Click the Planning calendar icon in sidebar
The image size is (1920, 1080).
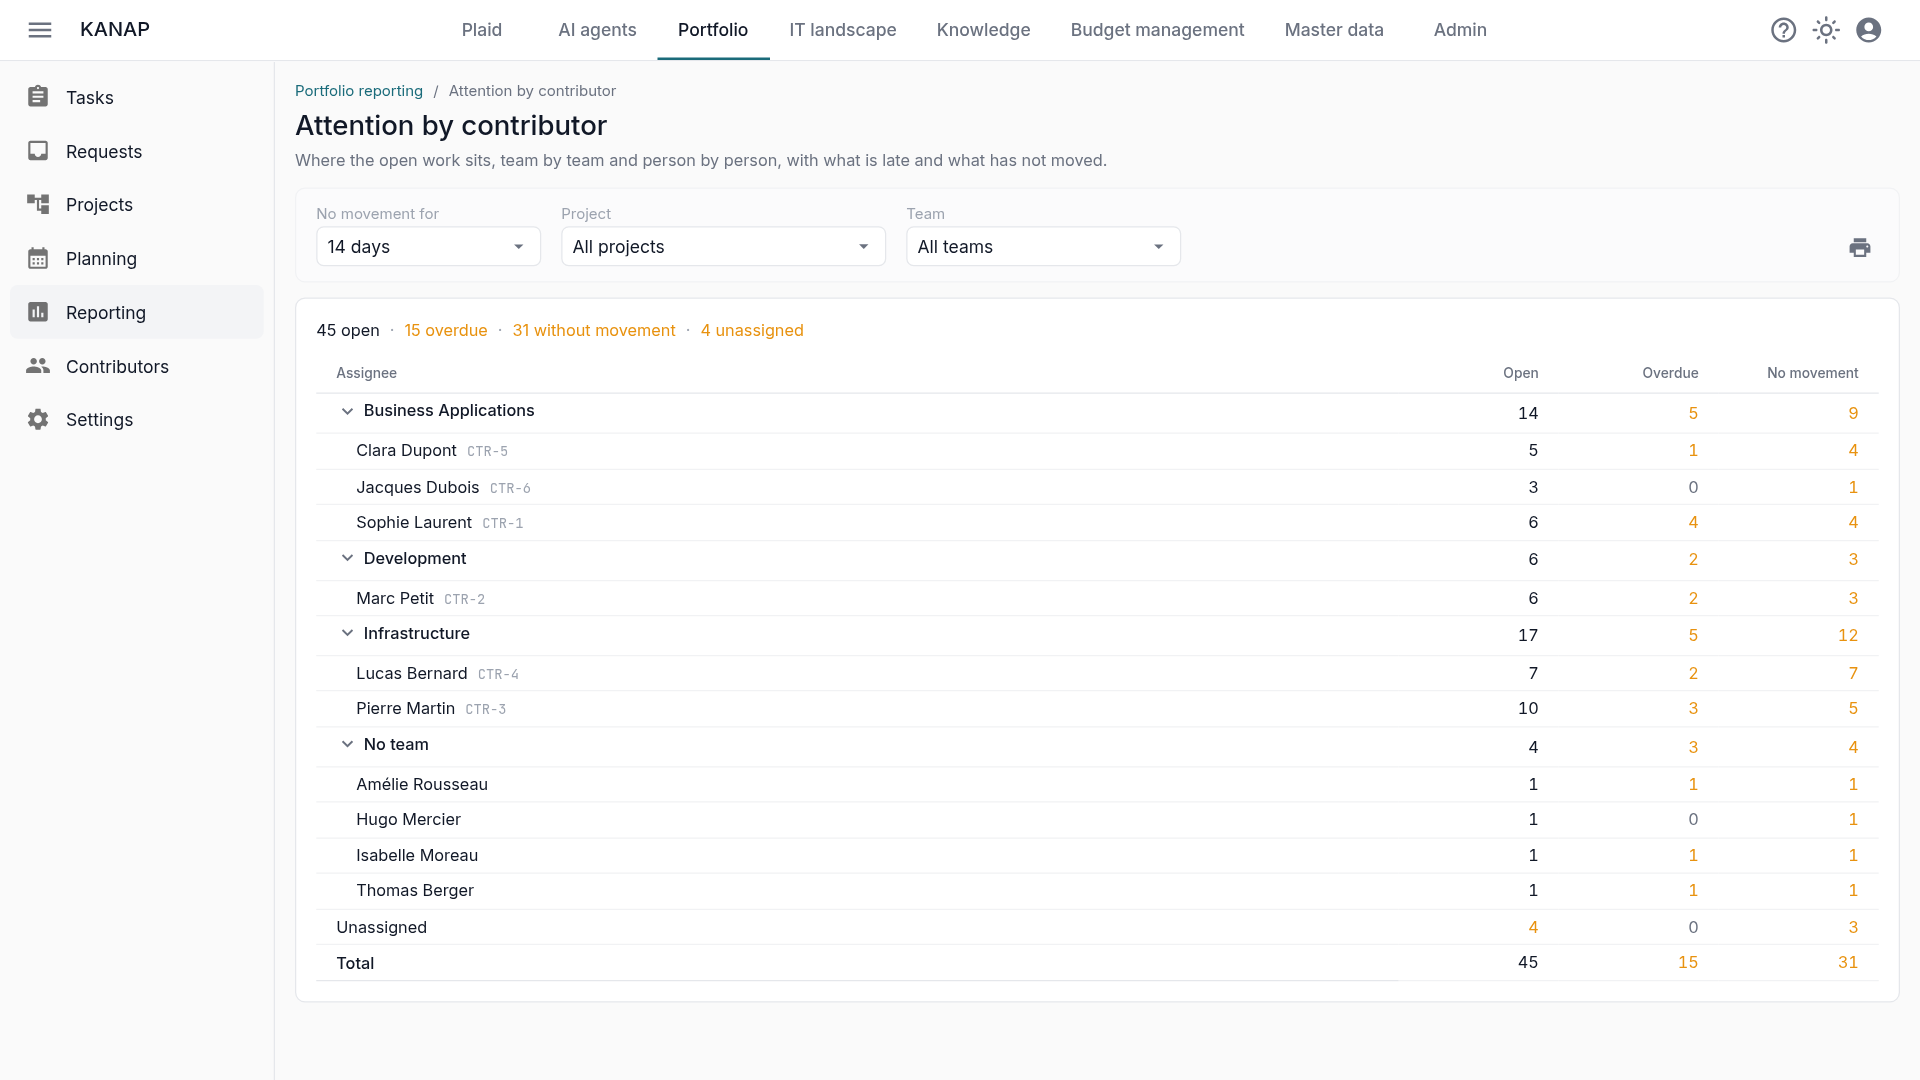click(x=38, y=258)
